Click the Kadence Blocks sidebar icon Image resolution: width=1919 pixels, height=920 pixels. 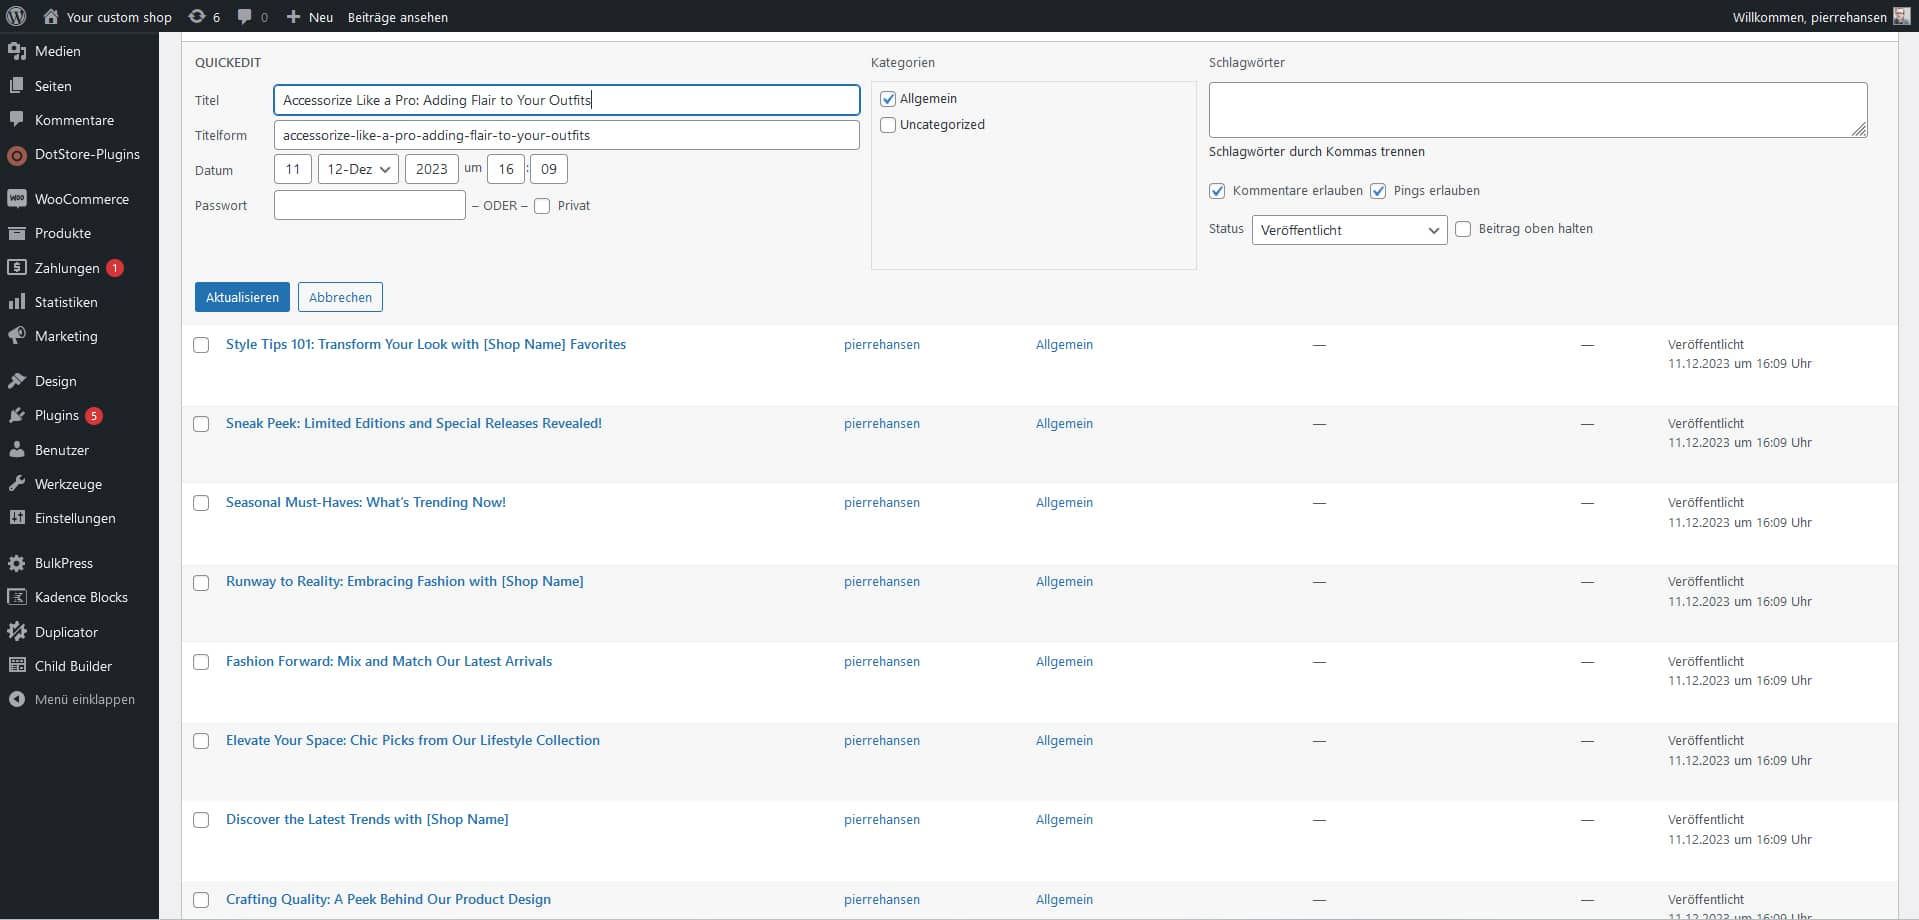tap(16, 597)
